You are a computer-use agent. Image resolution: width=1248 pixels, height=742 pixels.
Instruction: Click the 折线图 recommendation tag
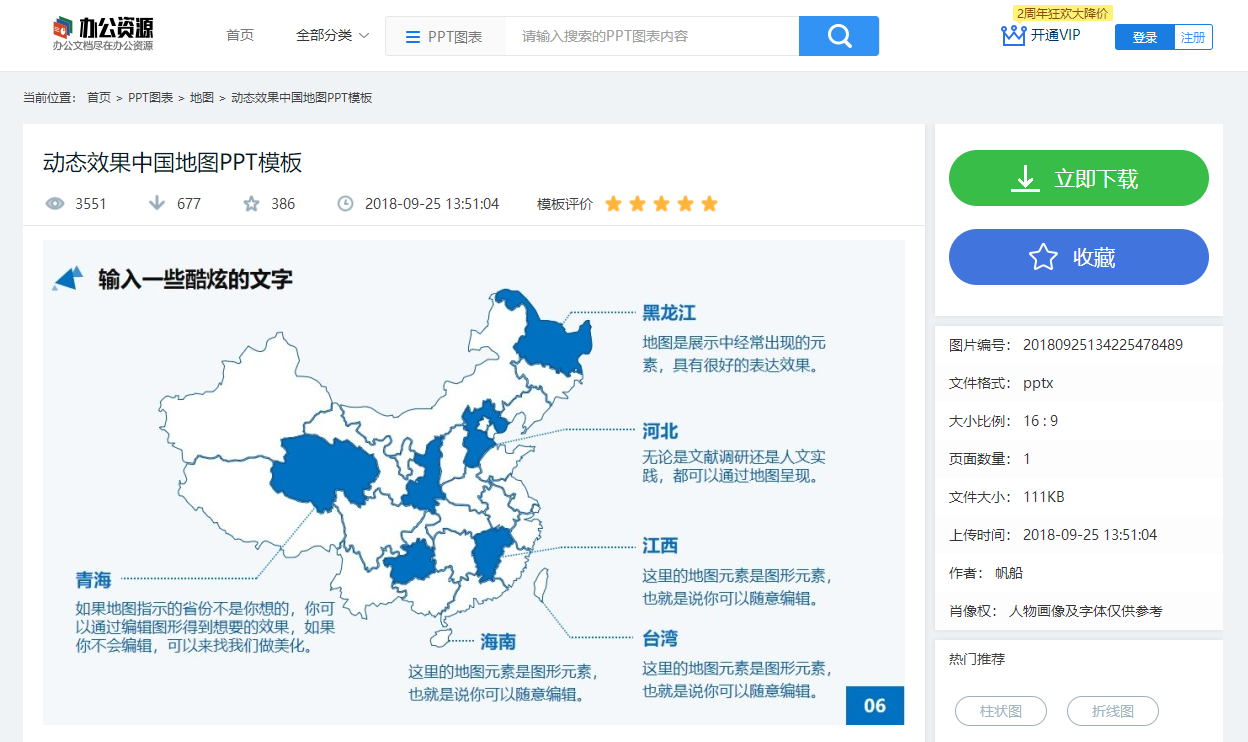tap(1113, 711)
